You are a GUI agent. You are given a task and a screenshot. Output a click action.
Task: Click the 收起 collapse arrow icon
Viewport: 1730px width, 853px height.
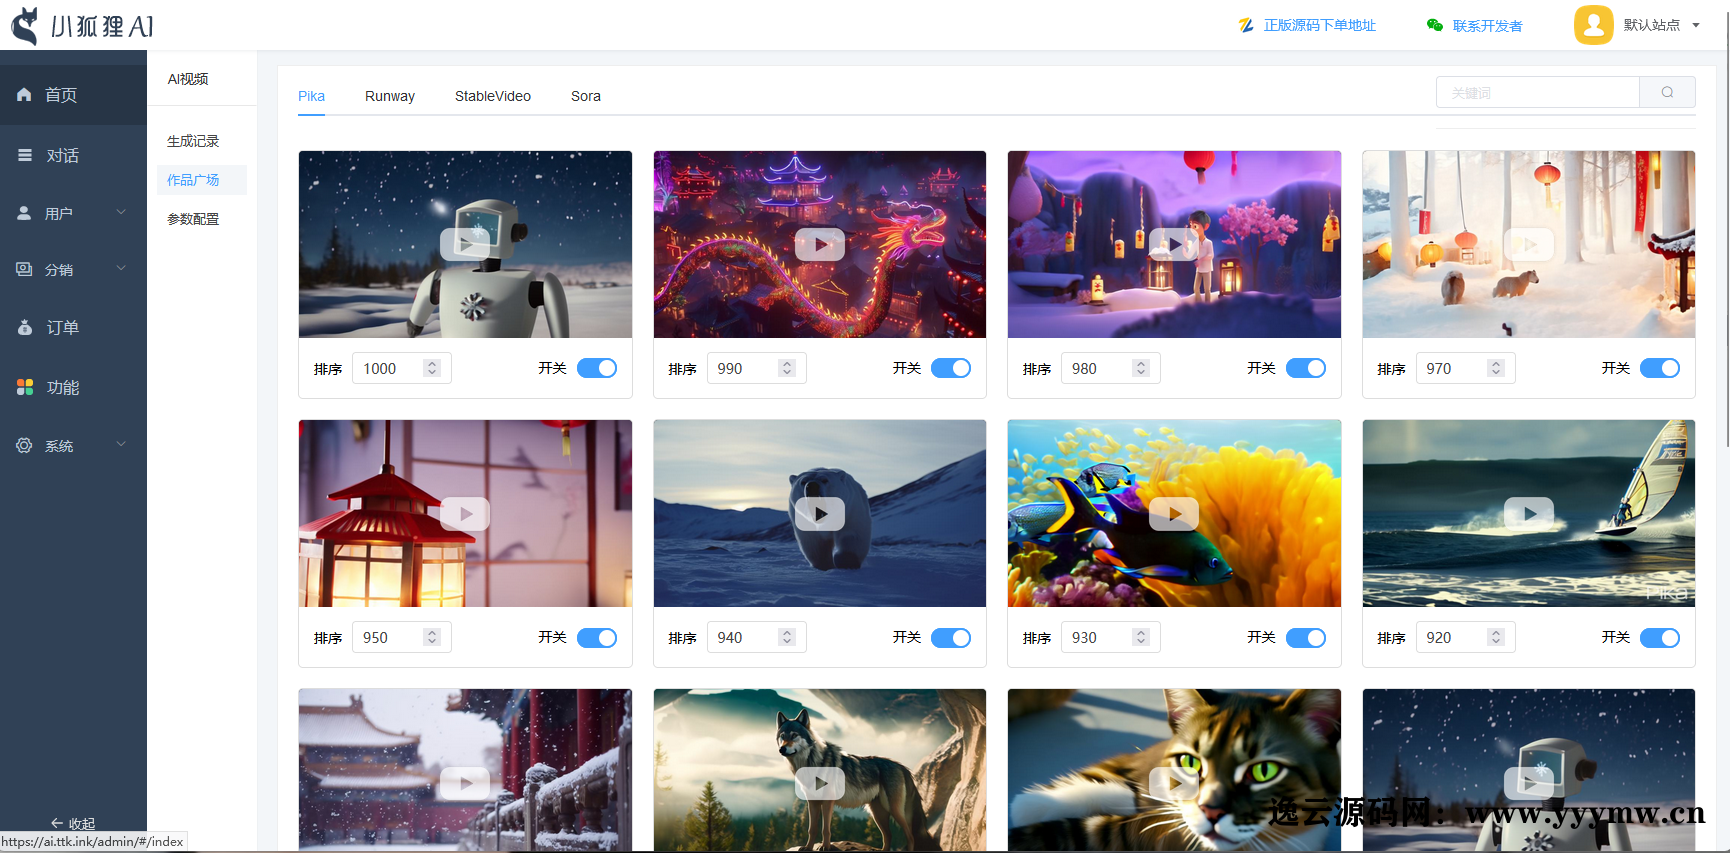tap(57, 823)
